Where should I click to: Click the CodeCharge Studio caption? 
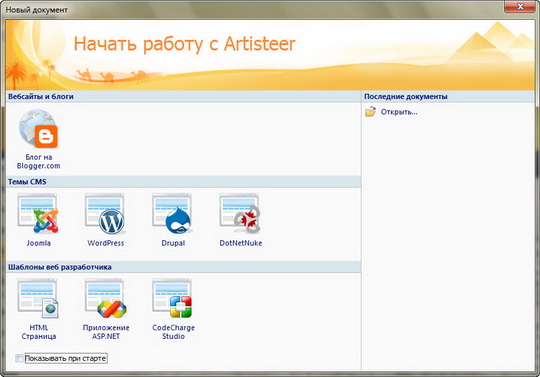tap(173, 332)
